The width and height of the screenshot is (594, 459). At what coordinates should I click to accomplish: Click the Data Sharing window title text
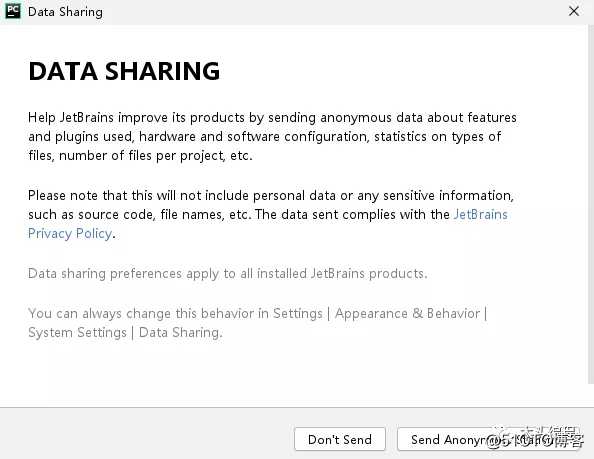click(x=65, y=12)
